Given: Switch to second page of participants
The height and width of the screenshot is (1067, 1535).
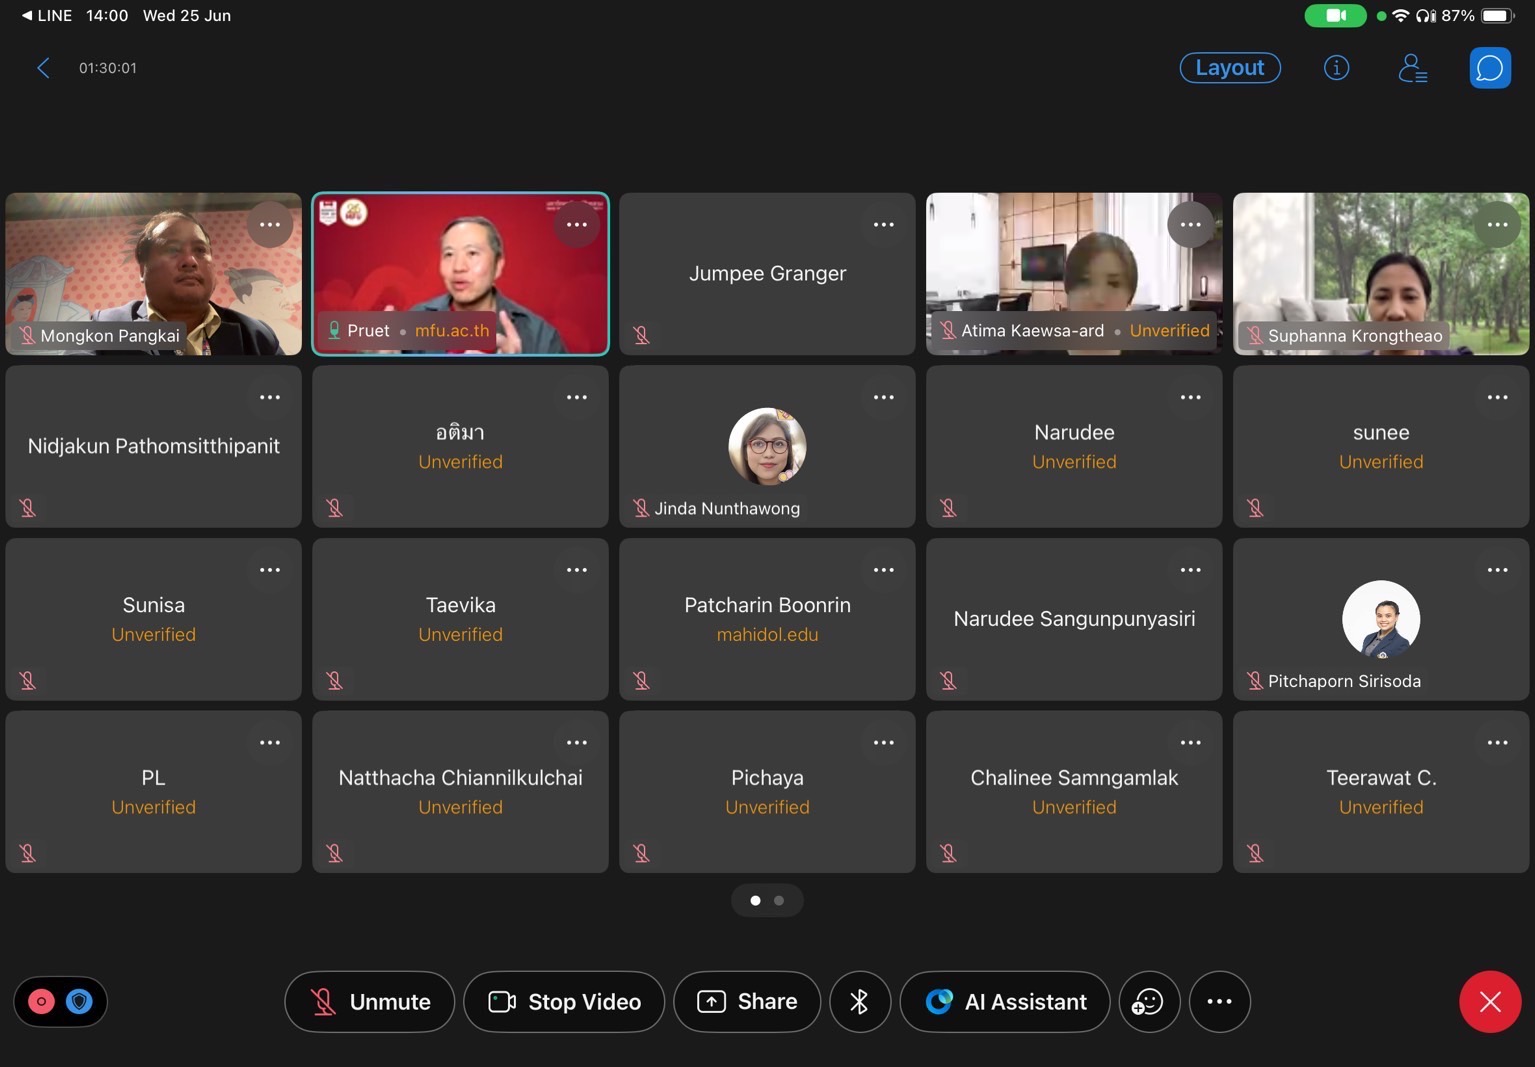Looking at the screenshot, I should tap(779, 901).
